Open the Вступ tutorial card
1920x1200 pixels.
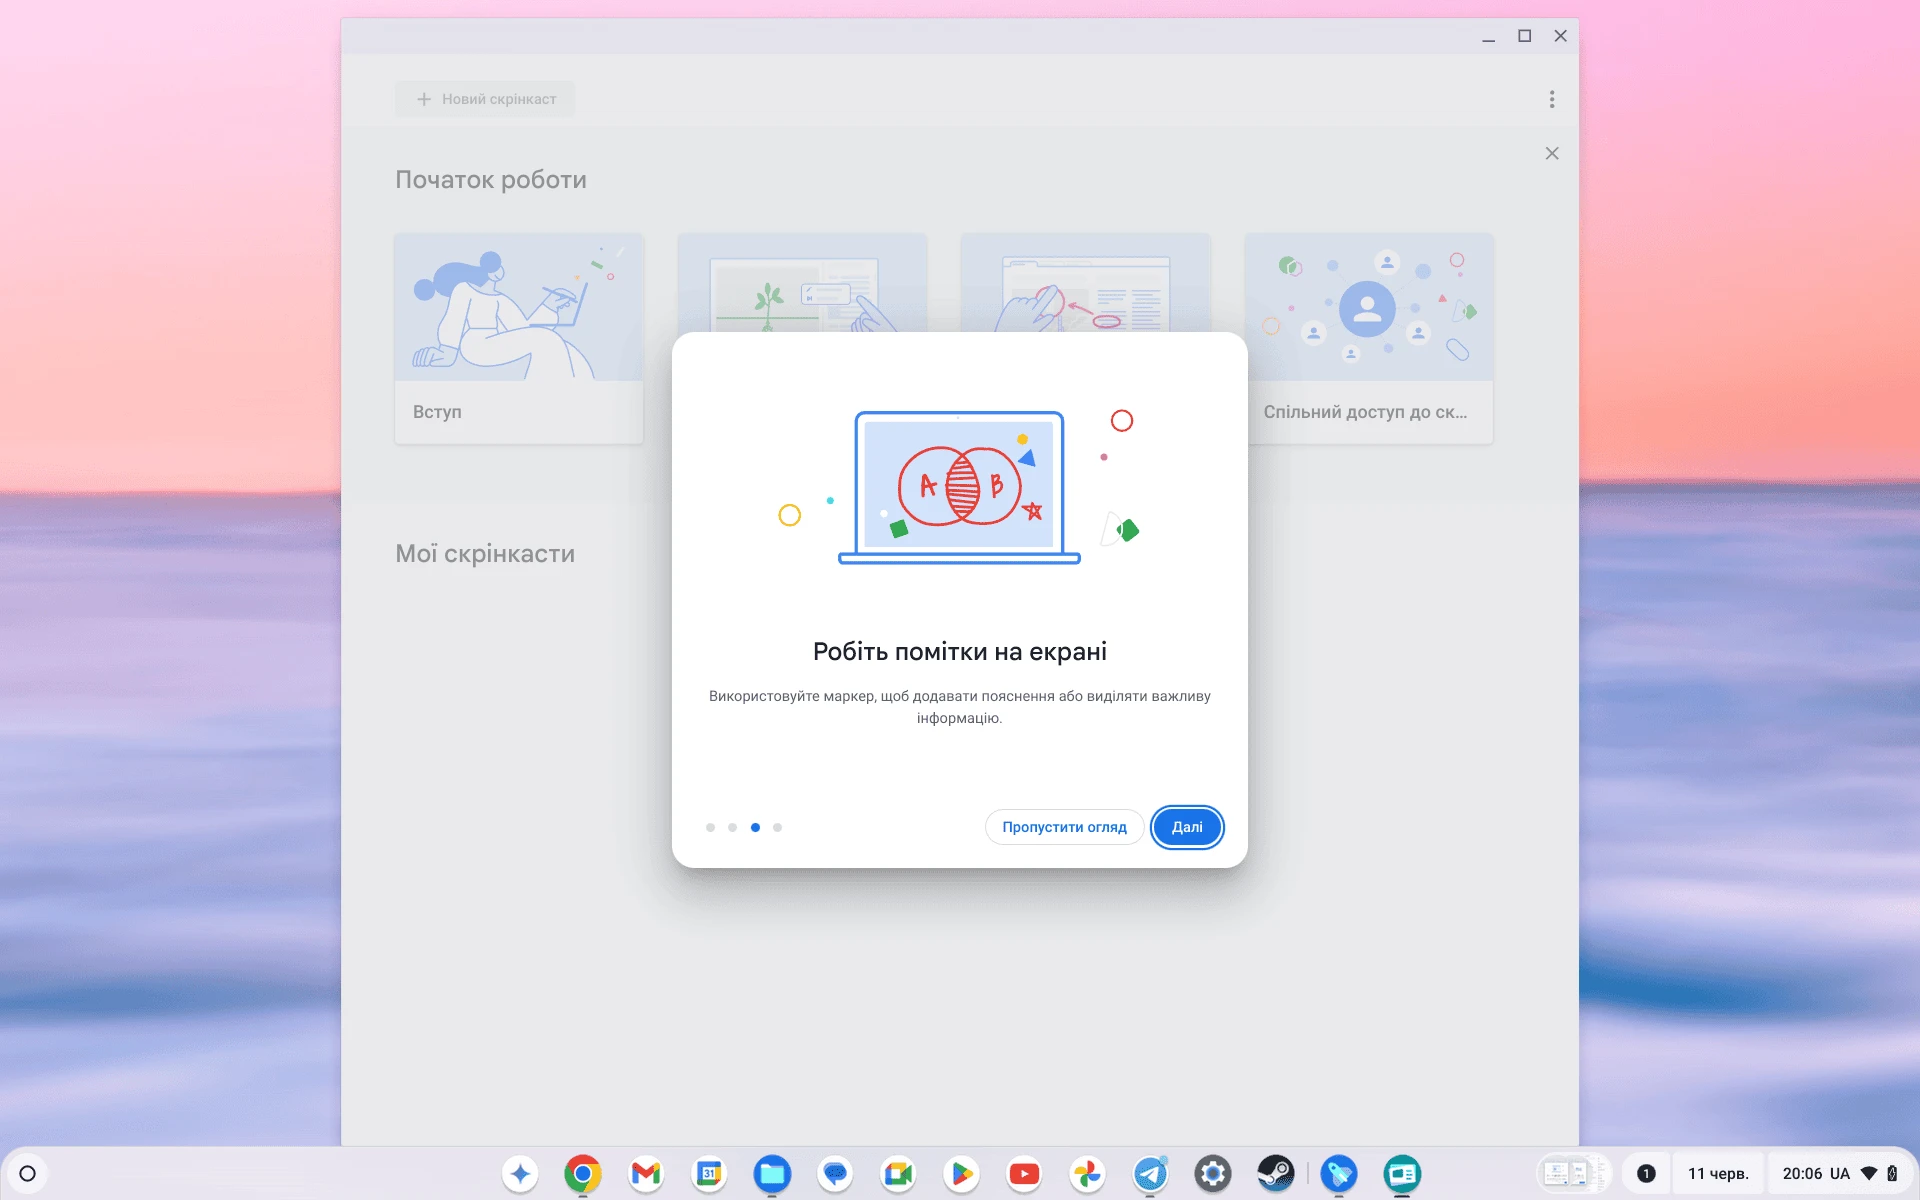(519, 339)
